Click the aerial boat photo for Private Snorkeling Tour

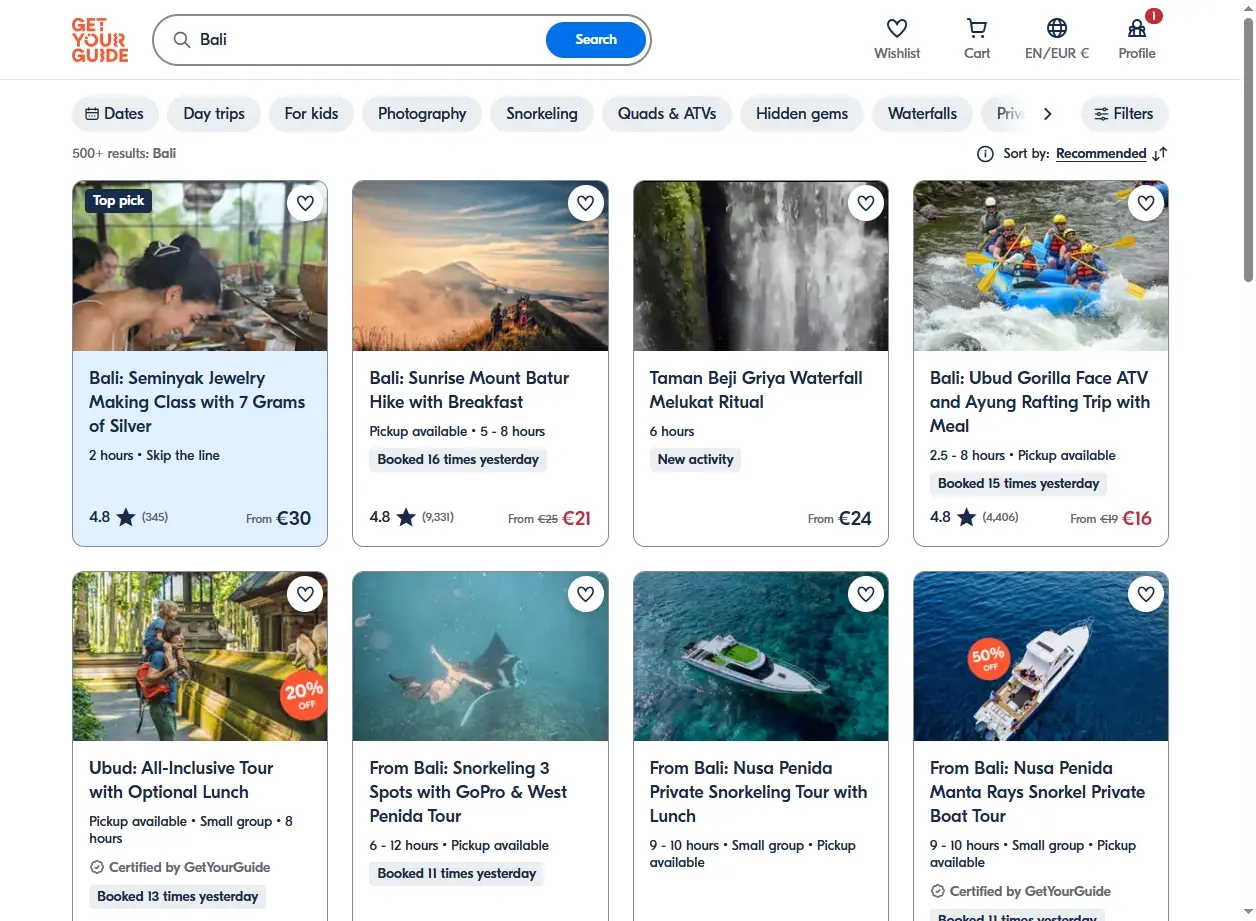coord(761,656)
